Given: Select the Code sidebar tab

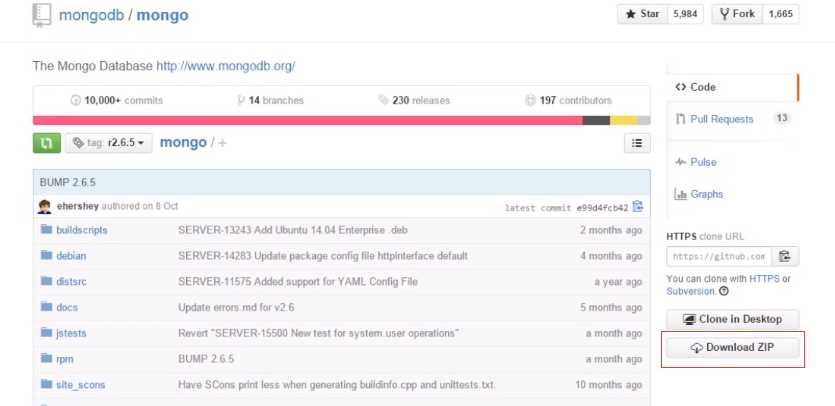Looking at the screenshot, I should (x=733, y=87).
